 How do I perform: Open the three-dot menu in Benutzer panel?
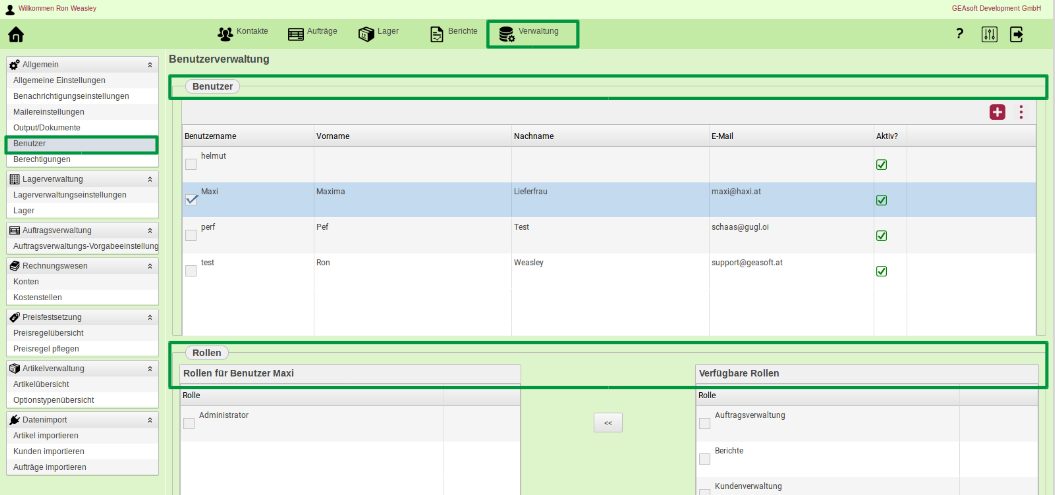[x=1021, y=112]
